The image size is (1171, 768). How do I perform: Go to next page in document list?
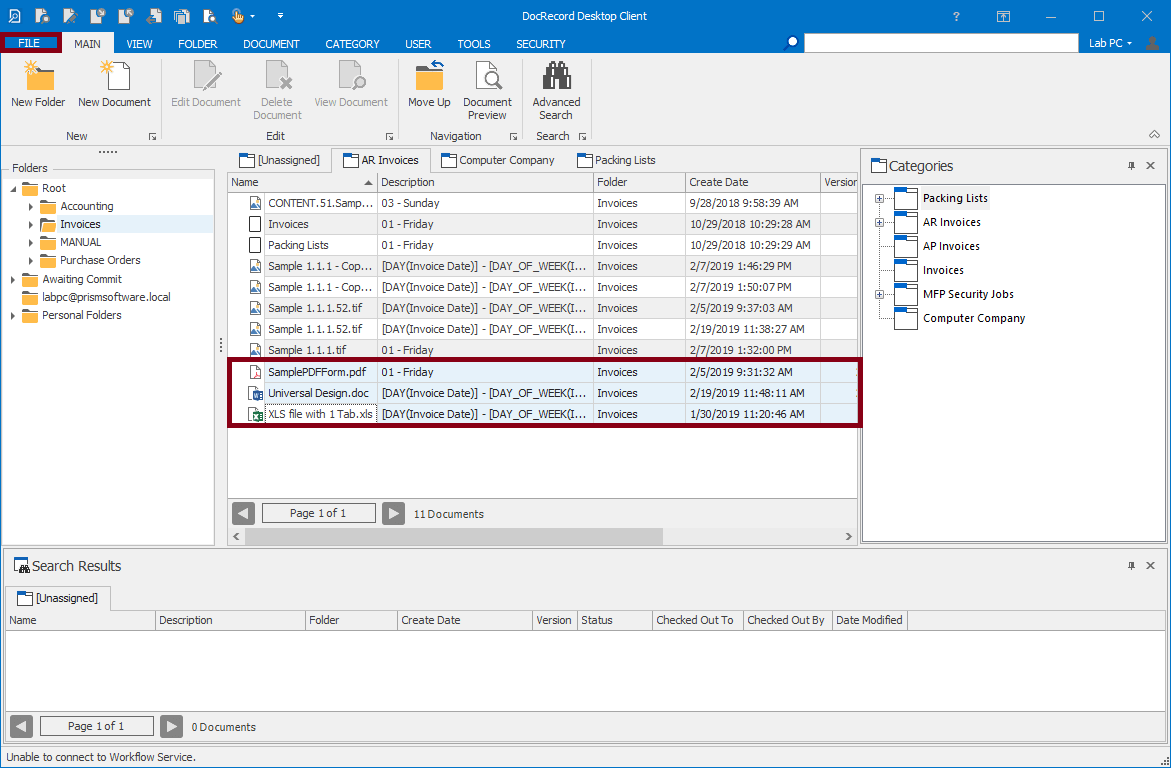tap(394, 513)
